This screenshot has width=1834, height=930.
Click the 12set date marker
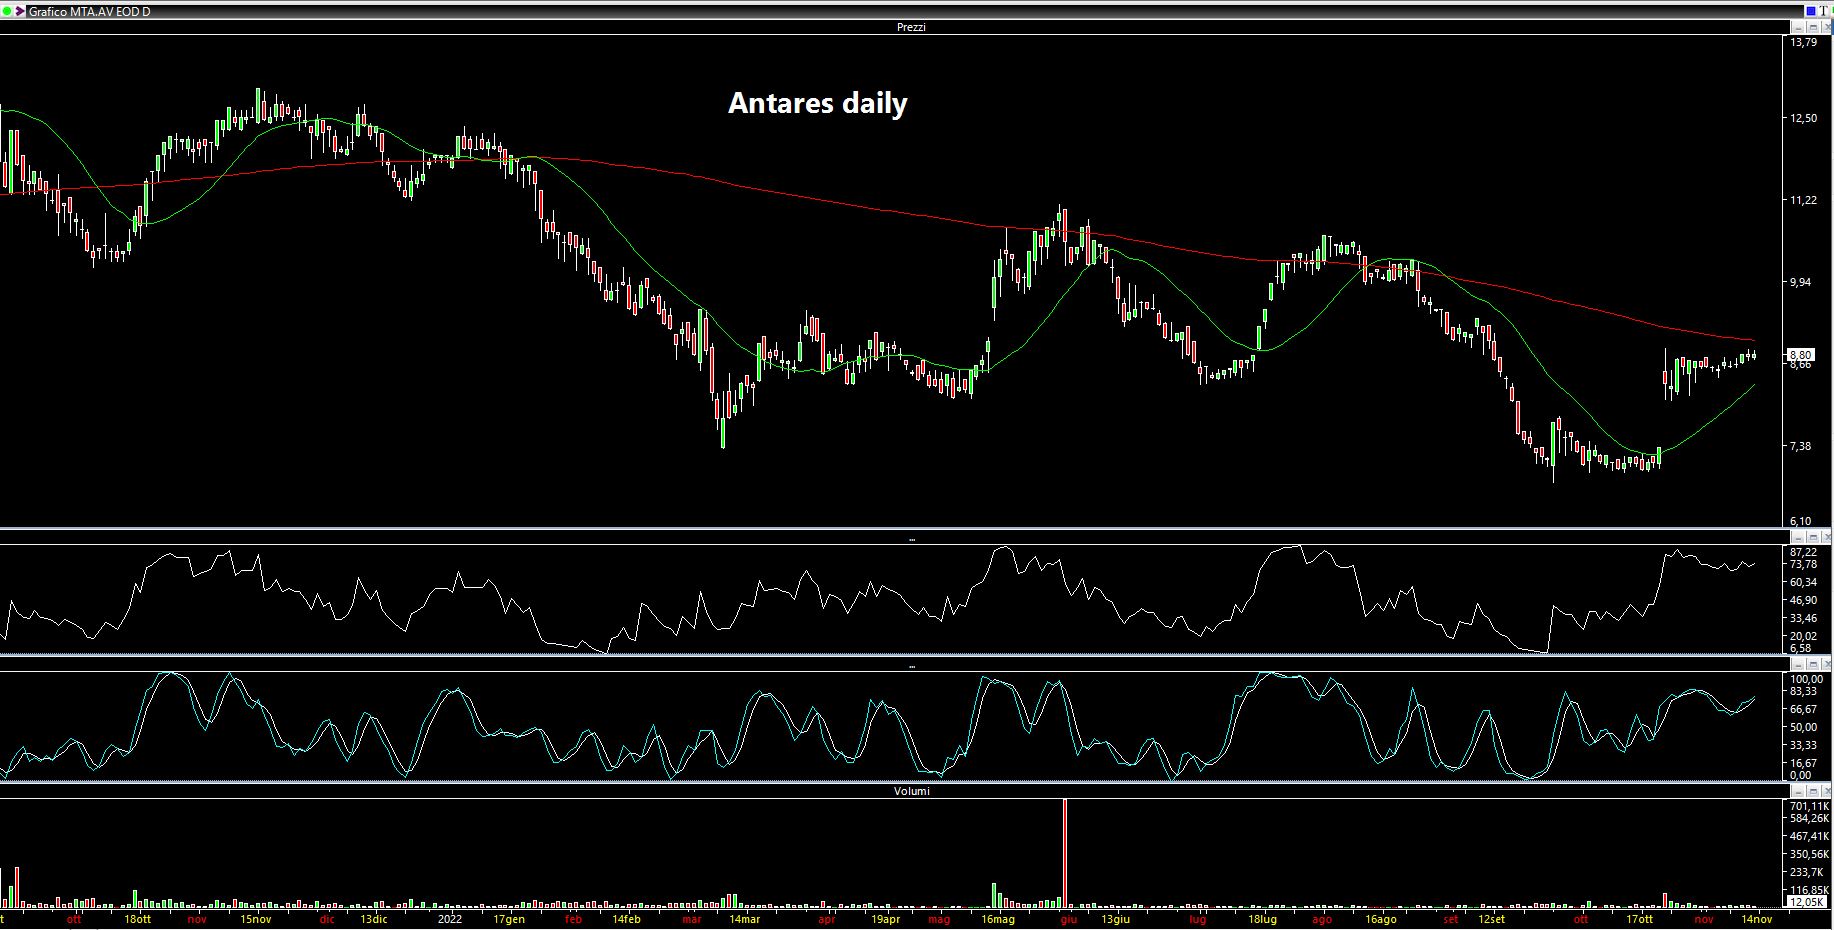pos(1491,919)
